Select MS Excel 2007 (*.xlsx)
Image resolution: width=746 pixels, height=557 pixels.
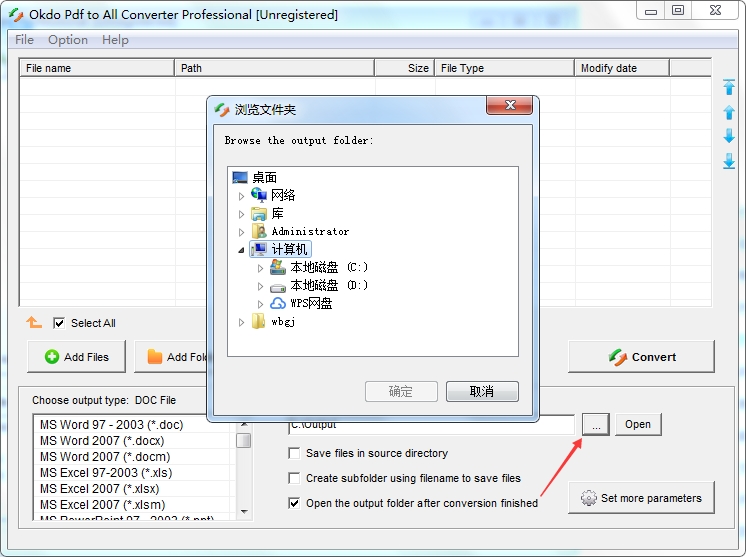coord(99,489)
